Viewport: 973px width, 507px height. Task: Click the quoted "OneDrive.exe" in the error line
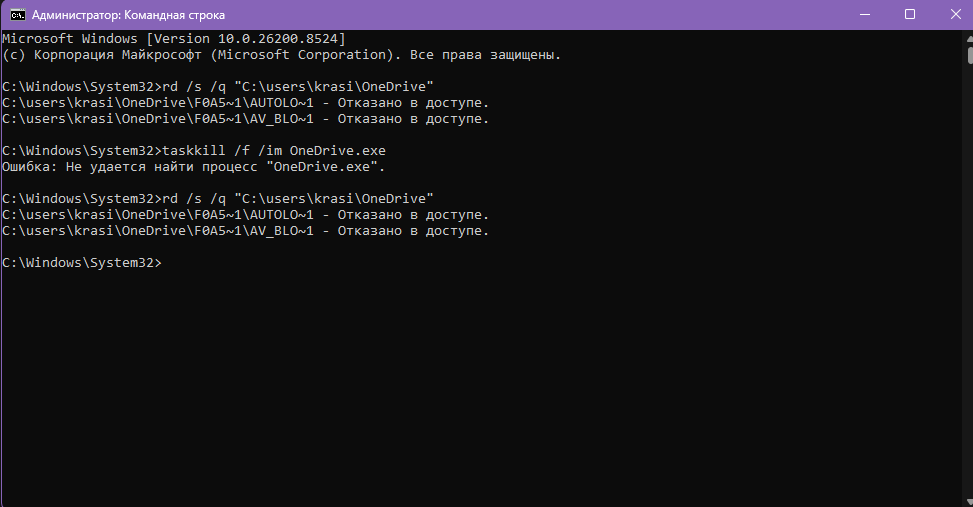[321, 167]
